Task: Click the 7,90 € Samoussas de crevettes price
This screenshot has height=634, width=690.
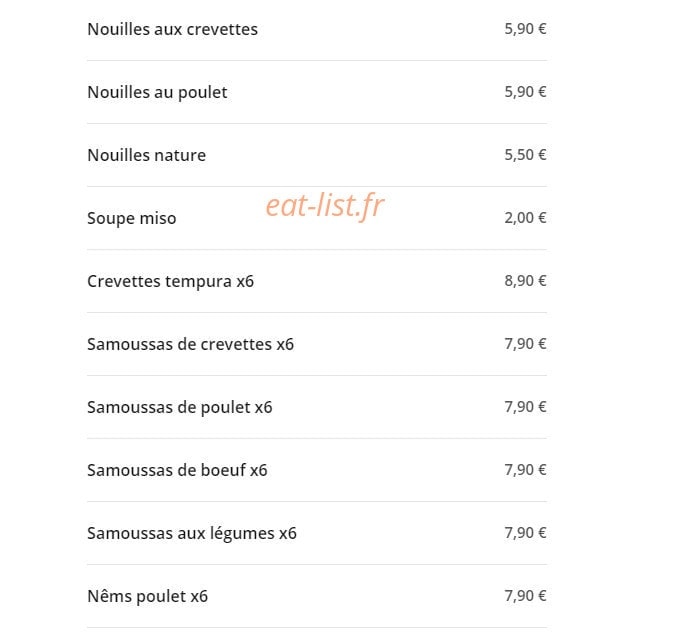Action: [x=525, y=344]
